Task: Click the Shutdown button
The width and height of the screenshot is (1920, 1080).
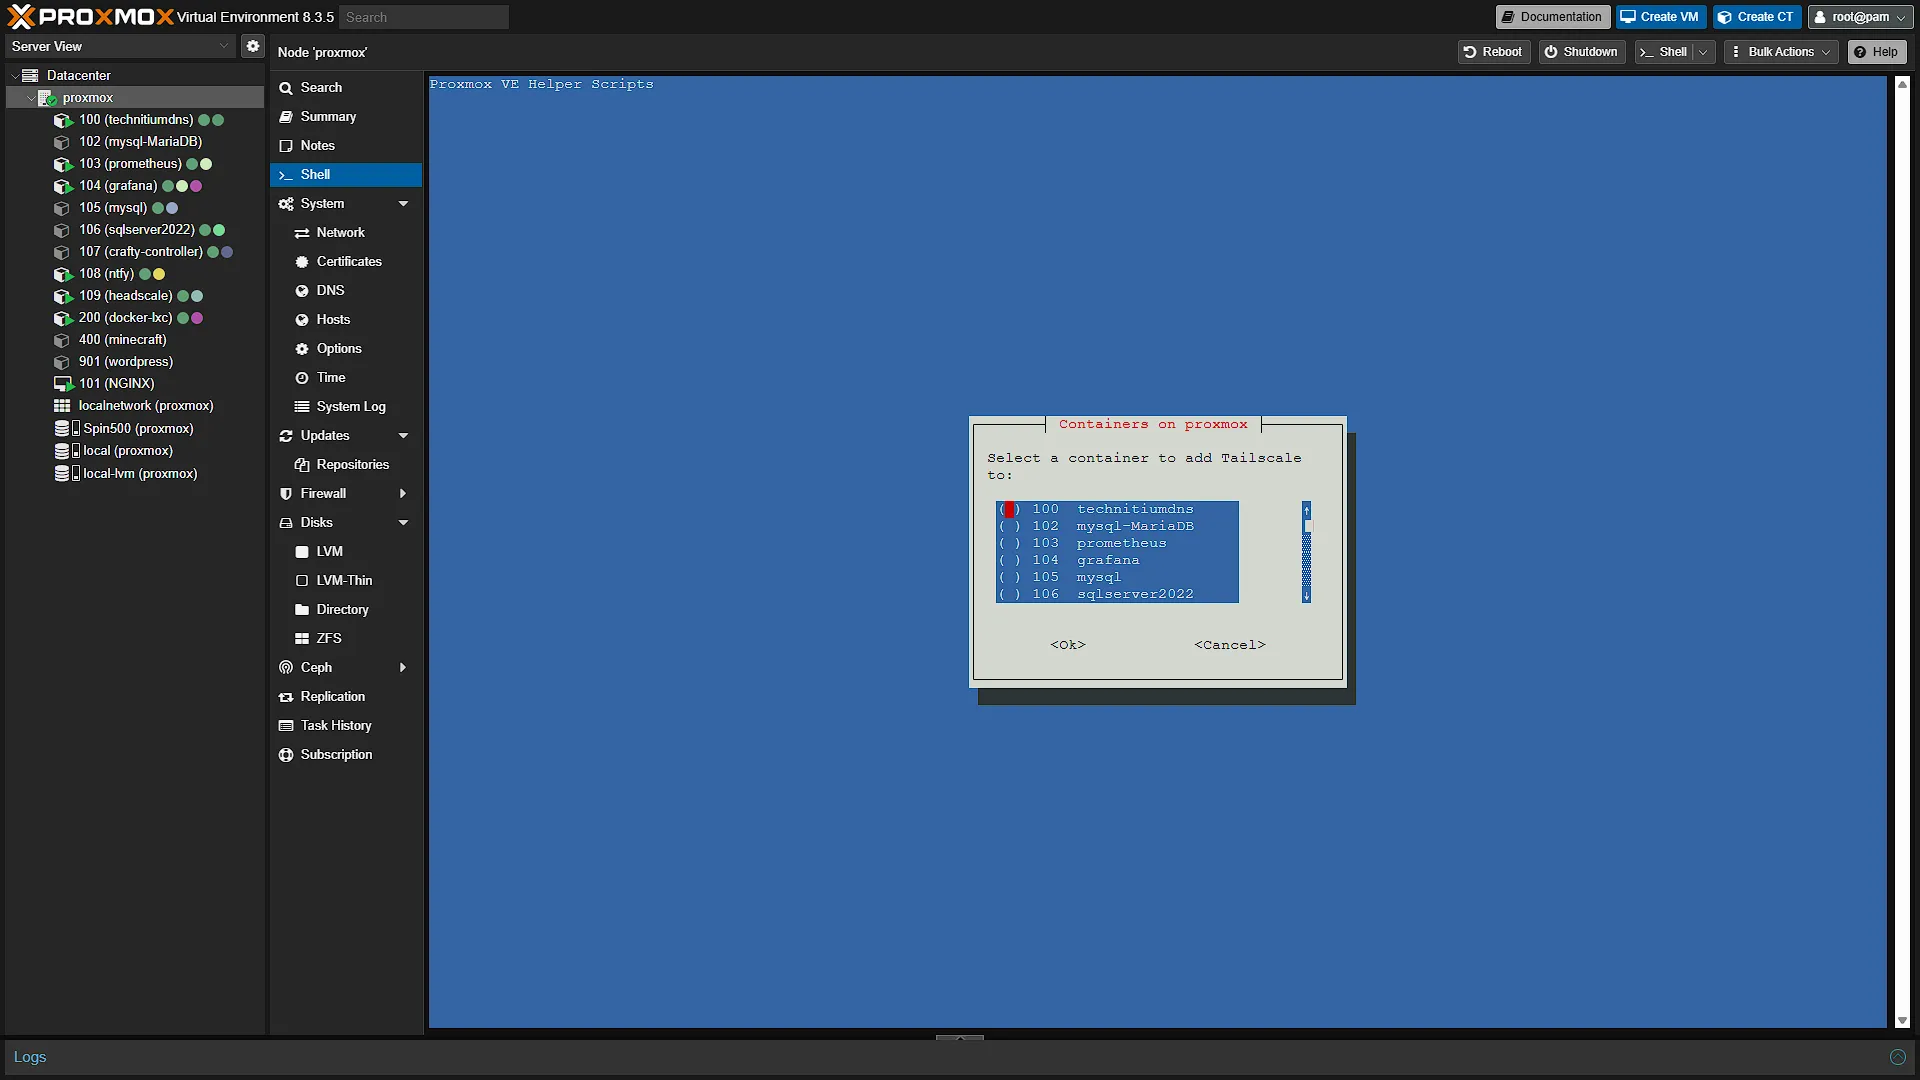Action: (1581, 52)
